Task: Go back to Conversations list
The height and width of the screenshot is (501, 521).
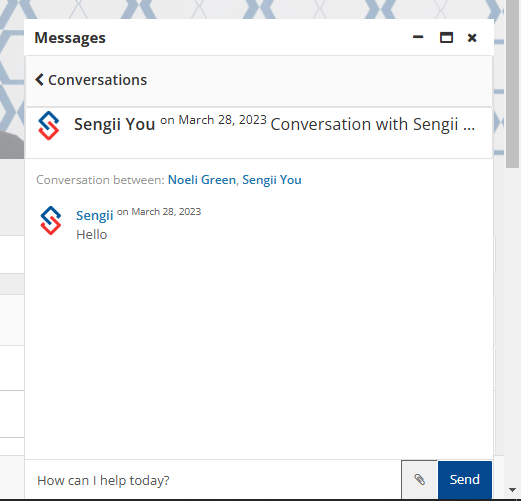Action: [91, 80]
